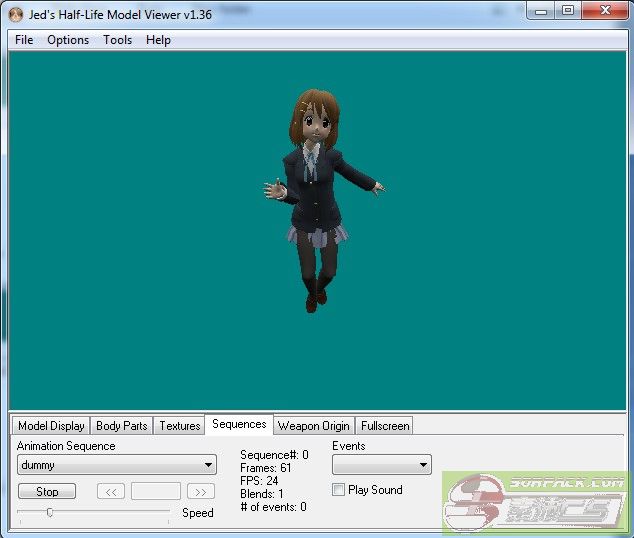The image size is (634, 538).
Task: Click the Speed slider handle
Action: (49, 512)
